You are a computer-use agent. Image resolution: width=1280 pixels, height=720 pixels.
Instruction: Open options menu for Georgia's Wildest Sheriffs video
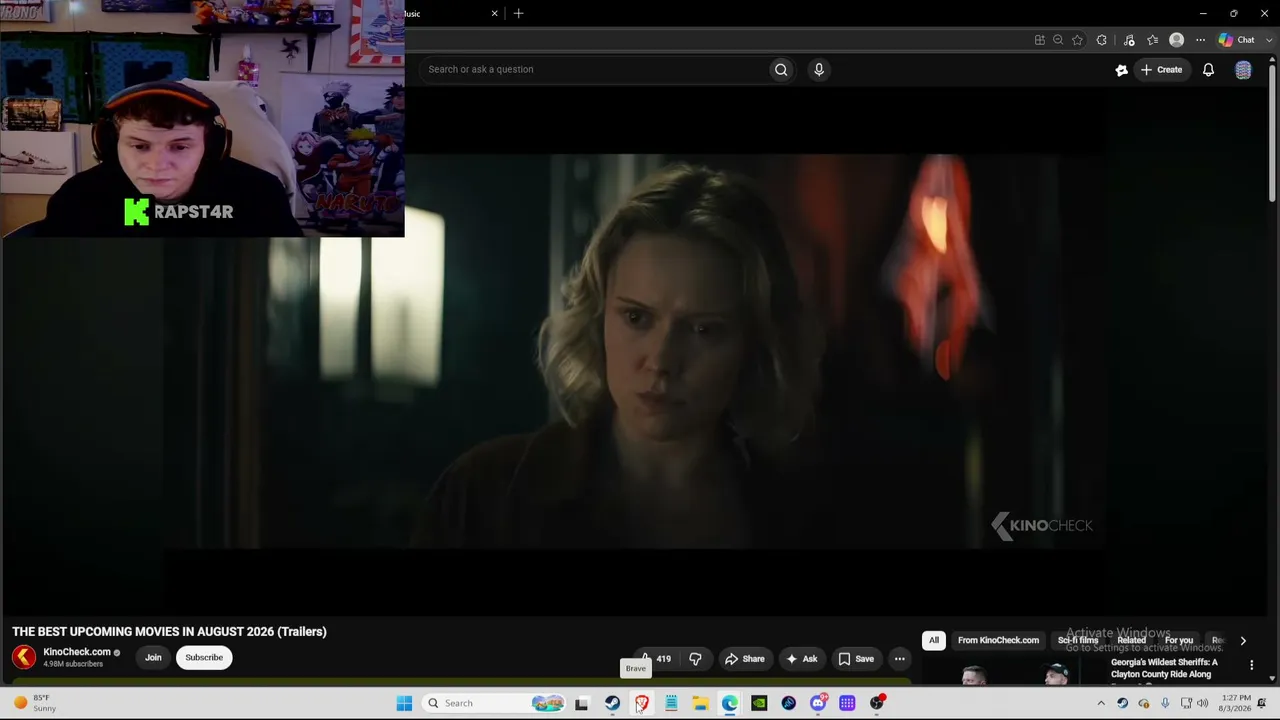point(1251,665)
